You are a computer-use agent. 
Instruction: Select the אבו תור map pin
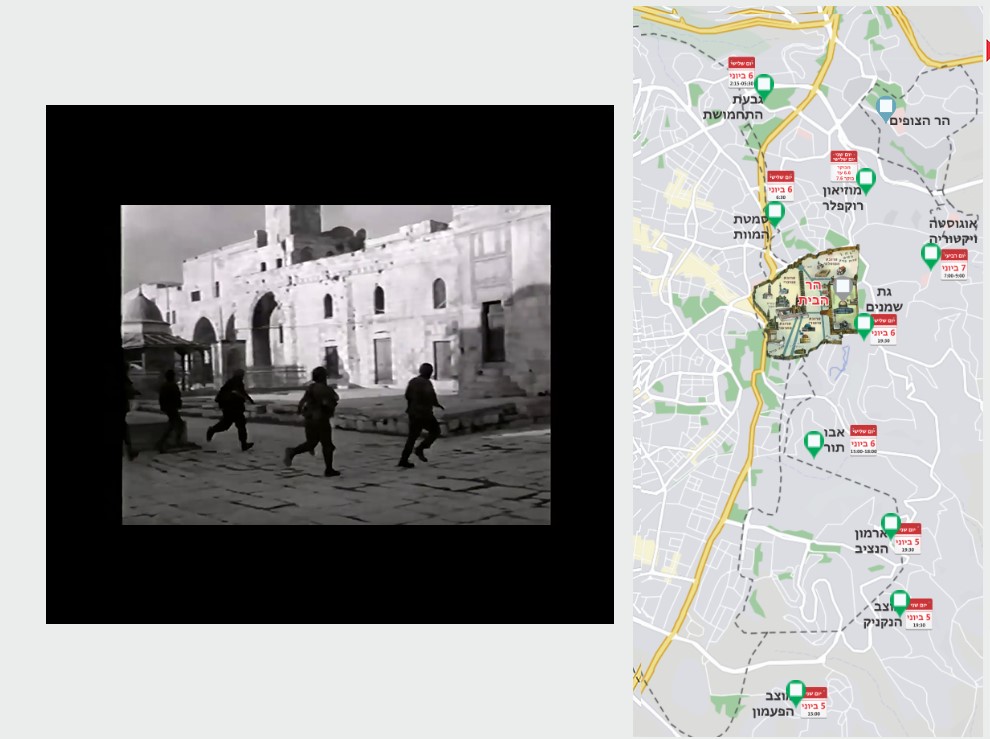(x=814, y=442)
